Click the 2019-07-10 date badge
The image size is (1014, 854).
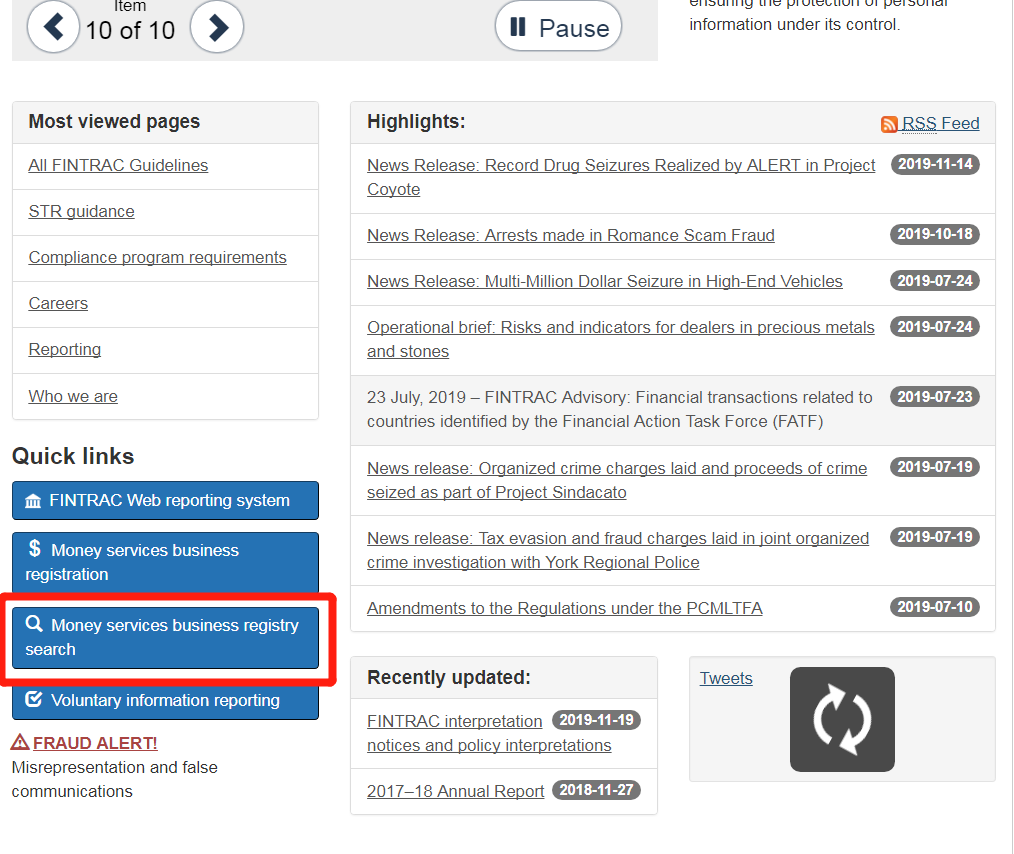935,607
